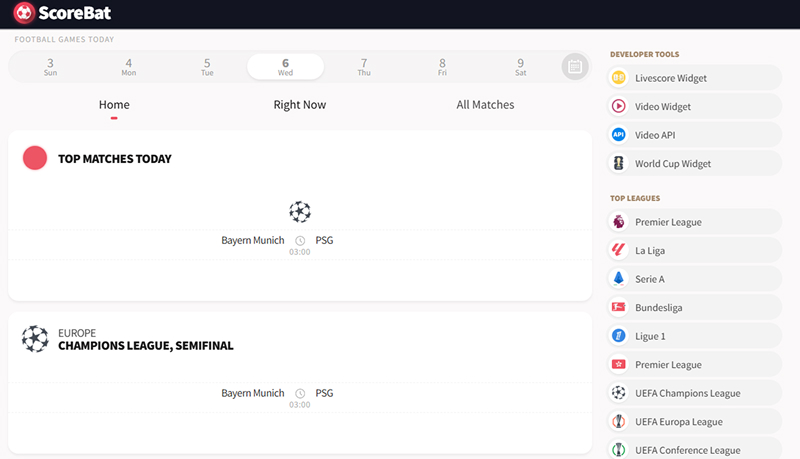This screenshot has width=800, height=459.
Task: Switch to the Home tab
Action: tap(114, 105)
